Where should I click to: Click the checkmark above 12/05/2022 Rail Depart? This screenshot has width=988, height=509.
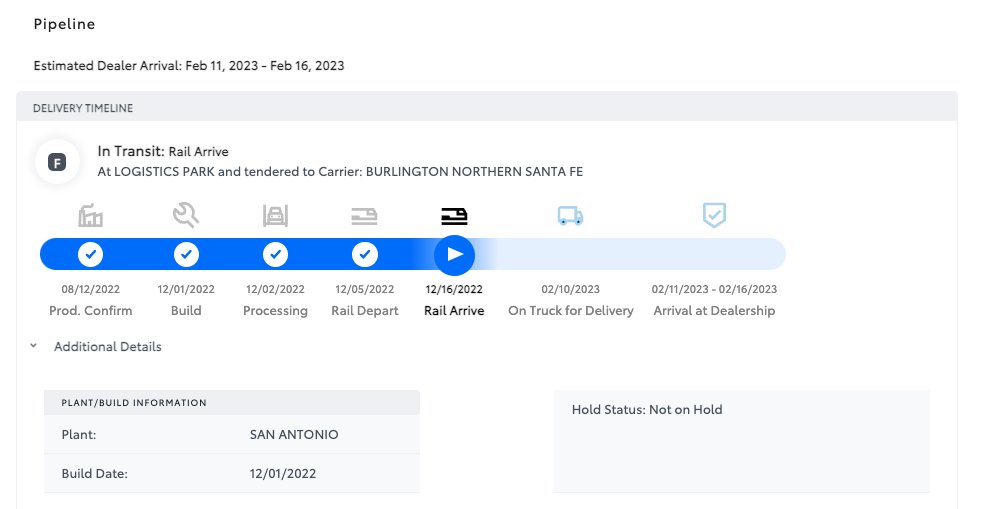[x=365, y=254]
